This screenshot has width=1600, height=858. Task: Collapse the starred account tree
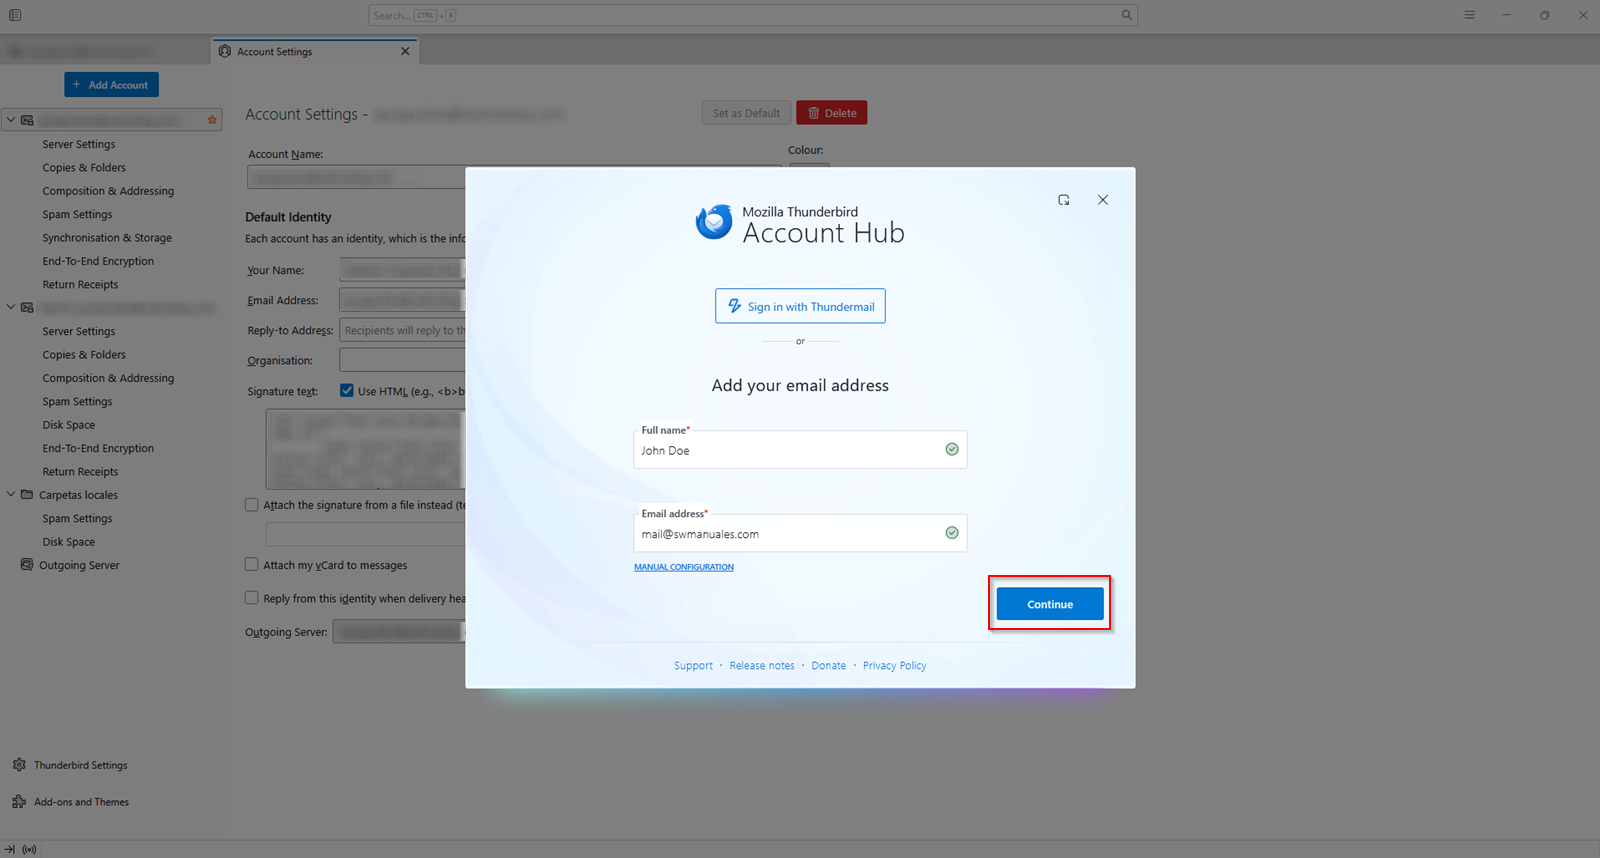(x=11, y=120)
